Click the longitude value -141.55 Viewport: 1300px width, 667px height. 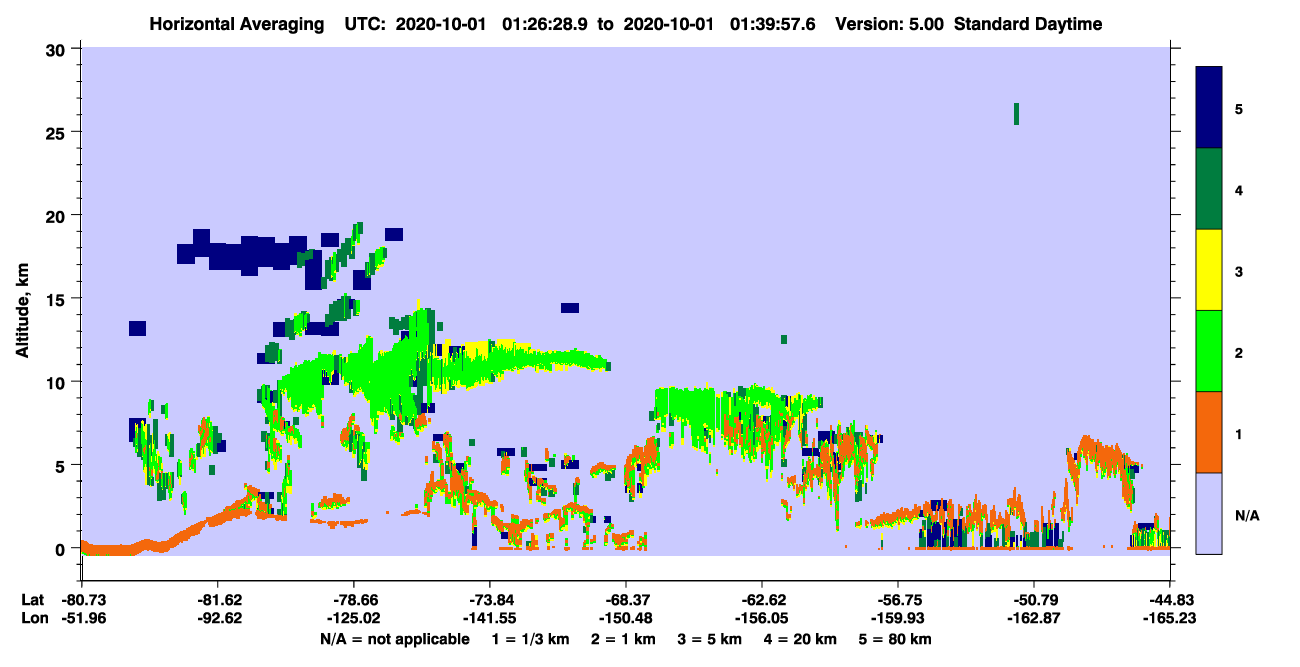point(489,618)
